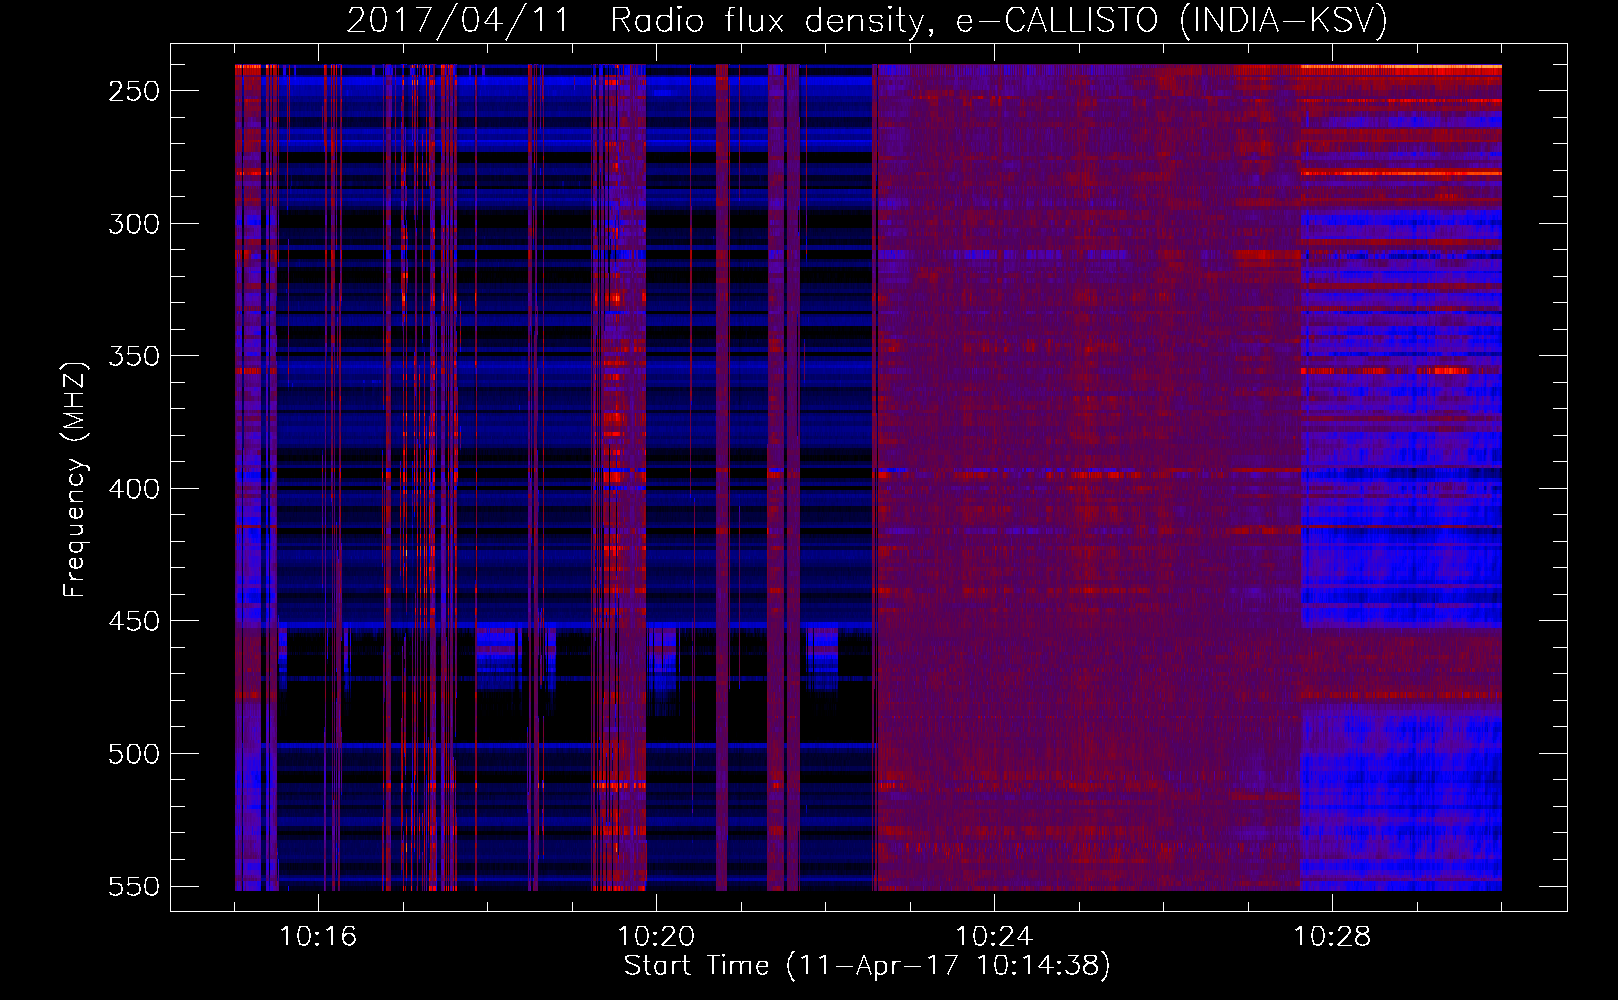
Task: Click the '300' frequency tick label
Action: coord(134,224)
